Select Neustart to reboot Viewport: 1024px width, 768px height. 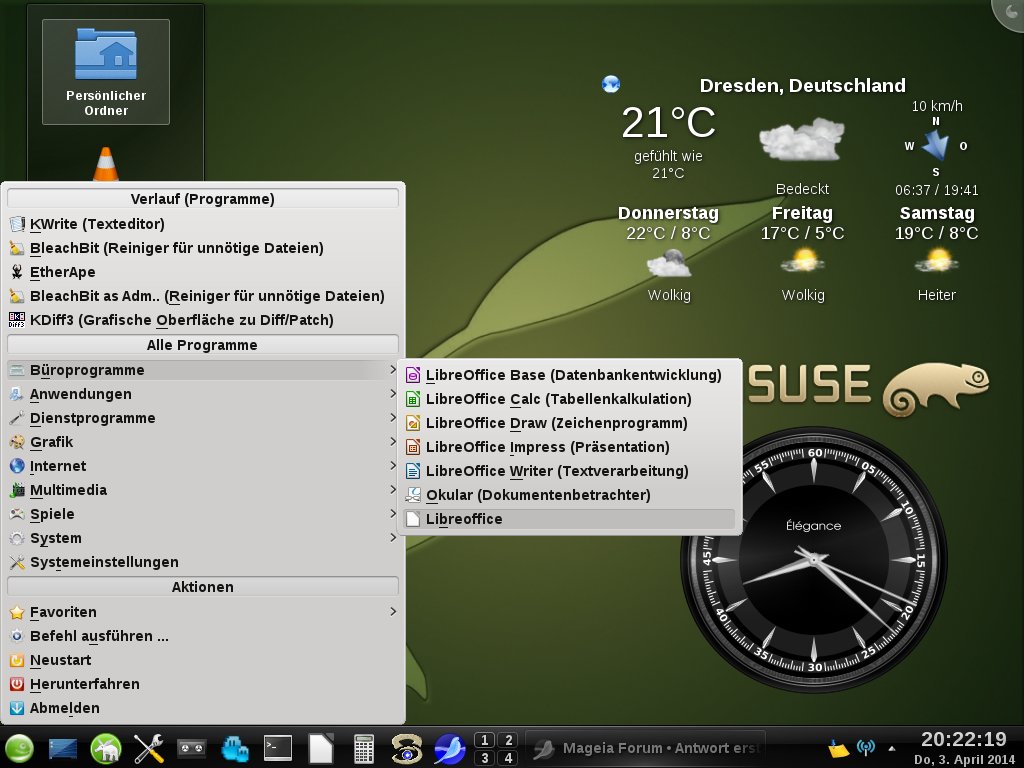[202, 660]
